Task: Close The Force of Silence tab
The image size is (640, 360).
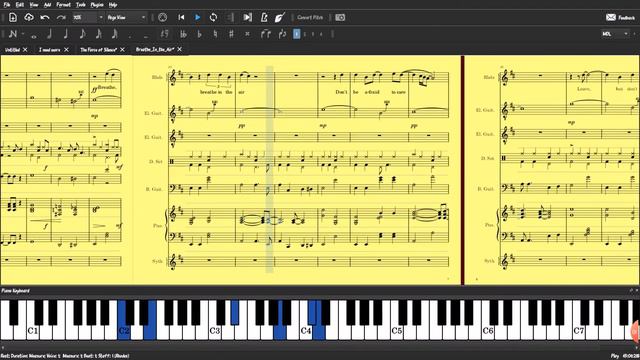Action: (x=122, y=49)
